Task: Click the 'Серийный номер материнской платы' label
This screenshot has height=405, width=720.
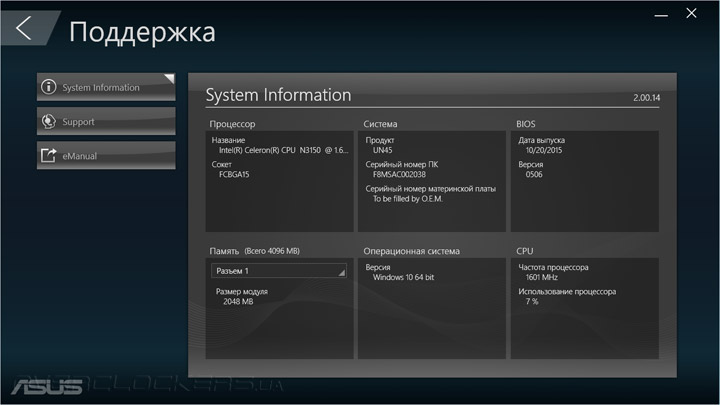Action: (431, 189)
